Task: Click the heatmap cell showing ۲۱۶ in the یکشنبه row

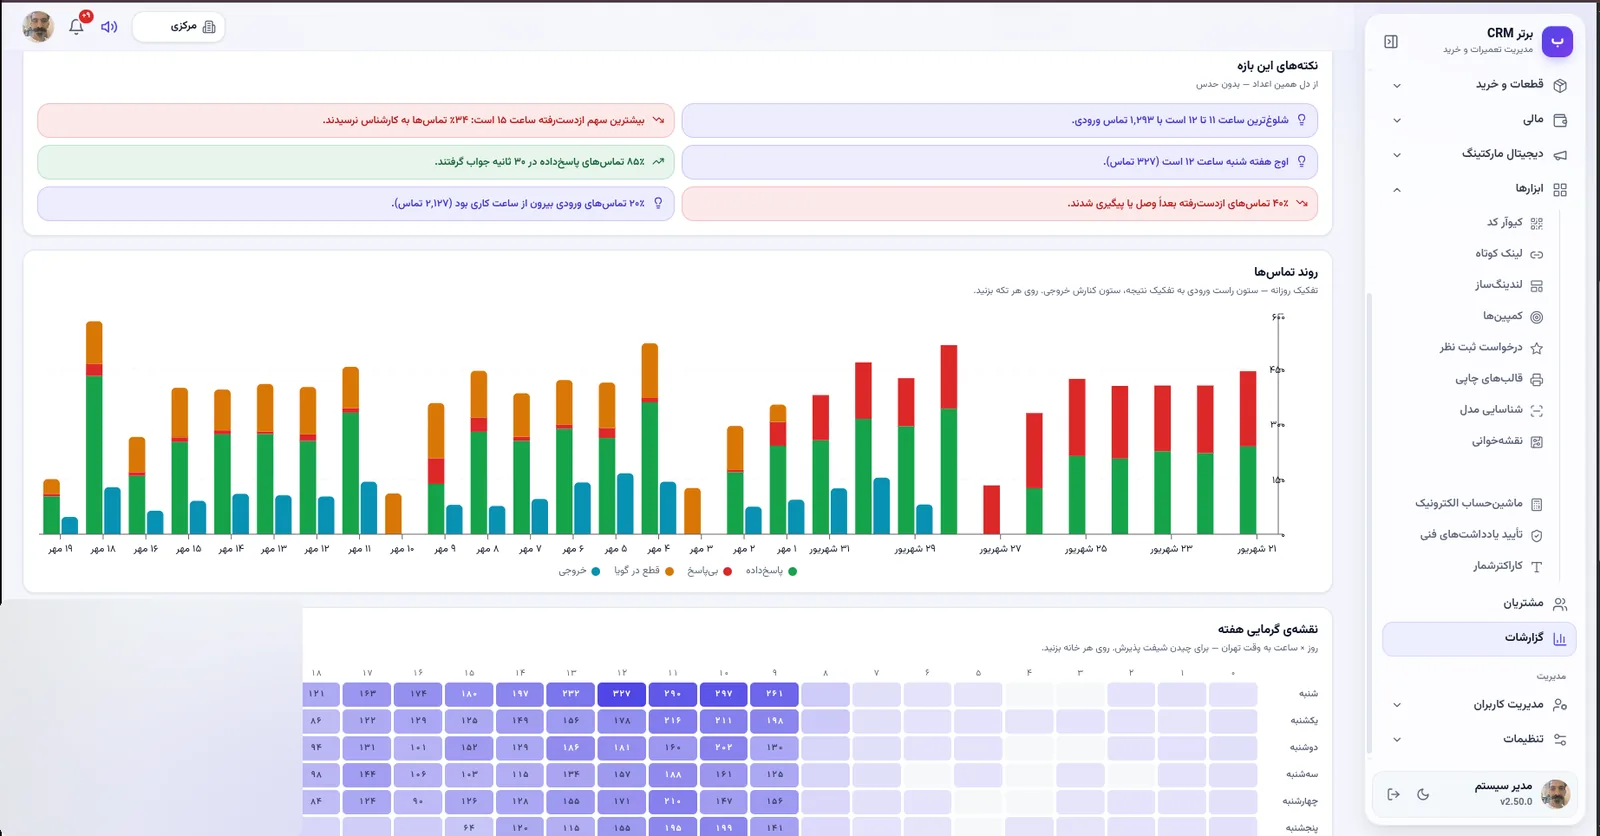Action: click(x=673, y=720)
